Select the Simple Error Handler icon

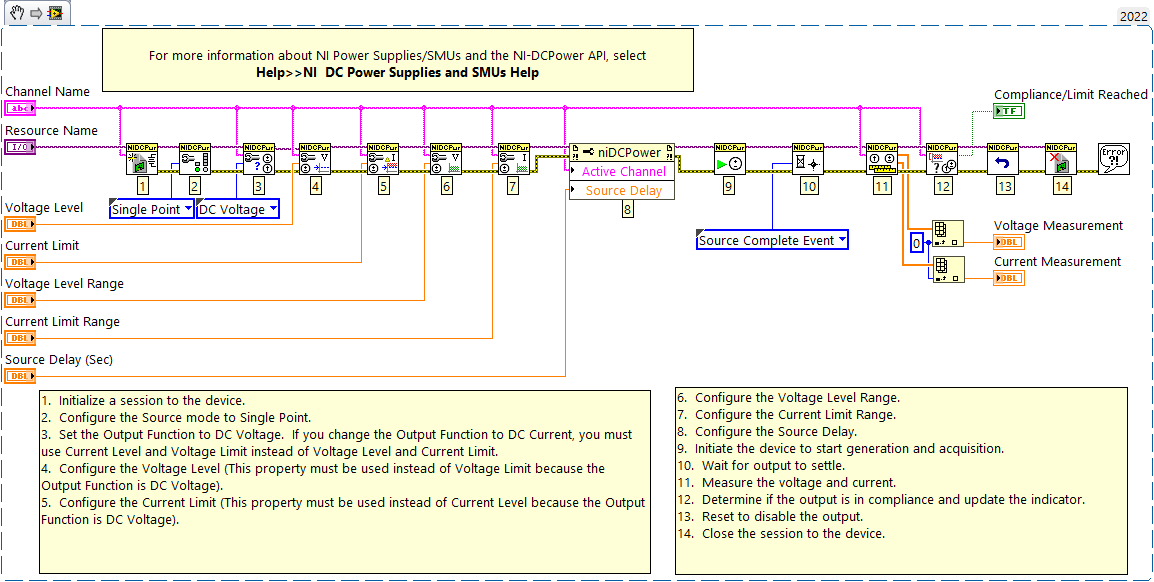(1113, 159)
